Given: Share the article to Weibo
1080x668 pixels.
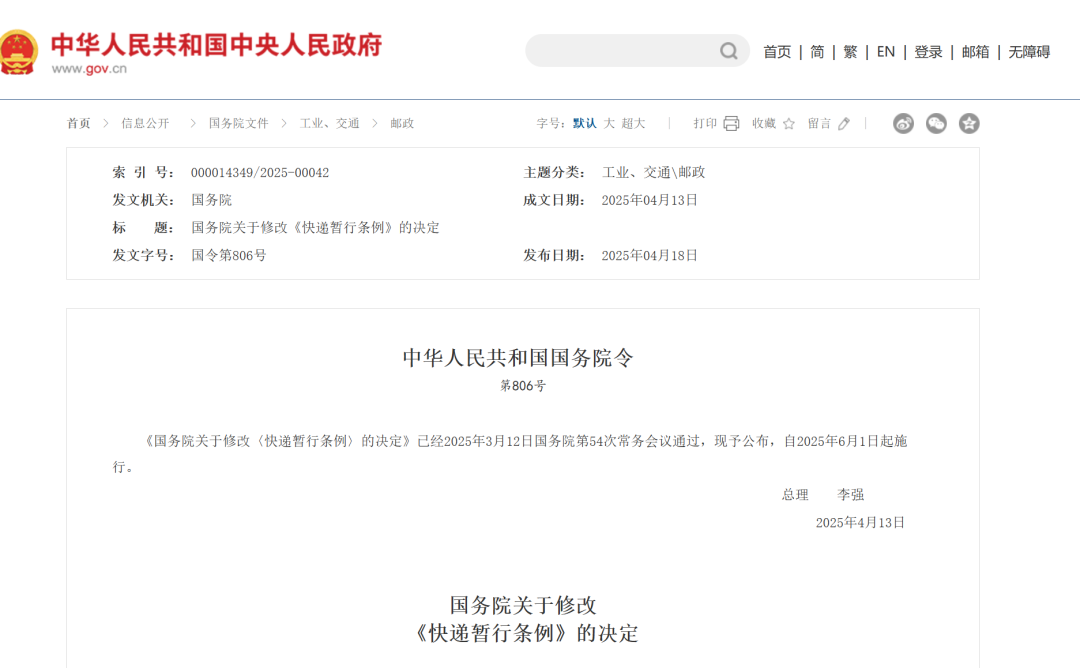Looking at the screenshot, I should point(903,123).
